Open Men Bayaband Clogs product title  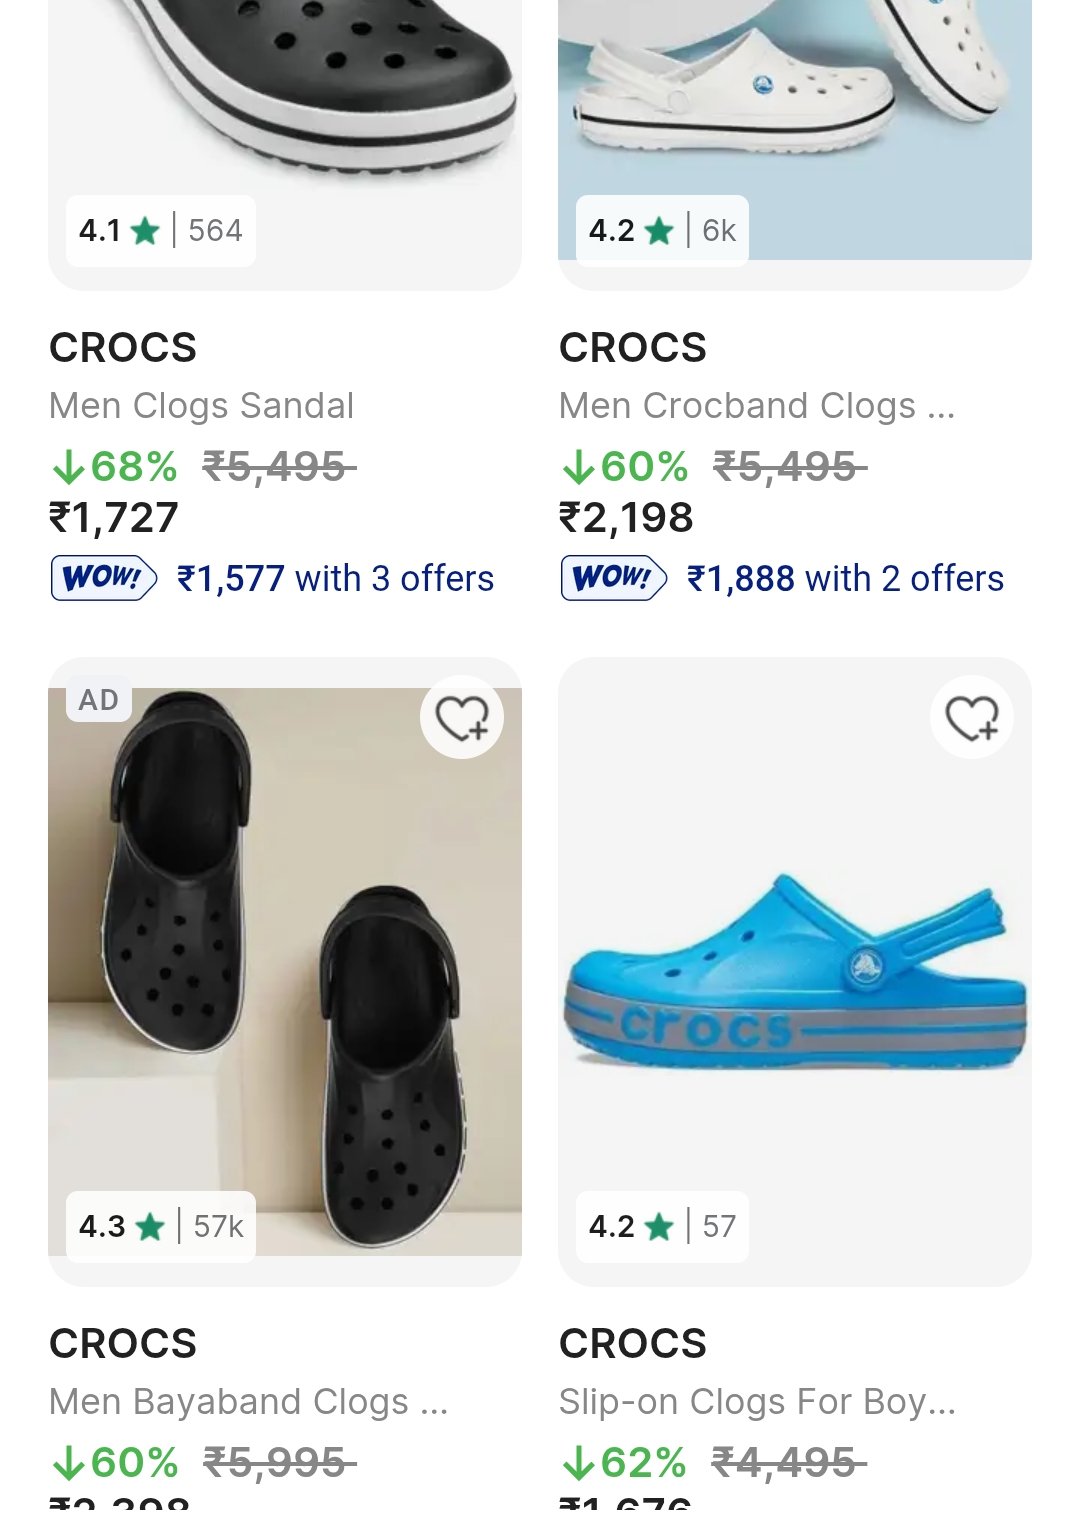(248, 1402)
